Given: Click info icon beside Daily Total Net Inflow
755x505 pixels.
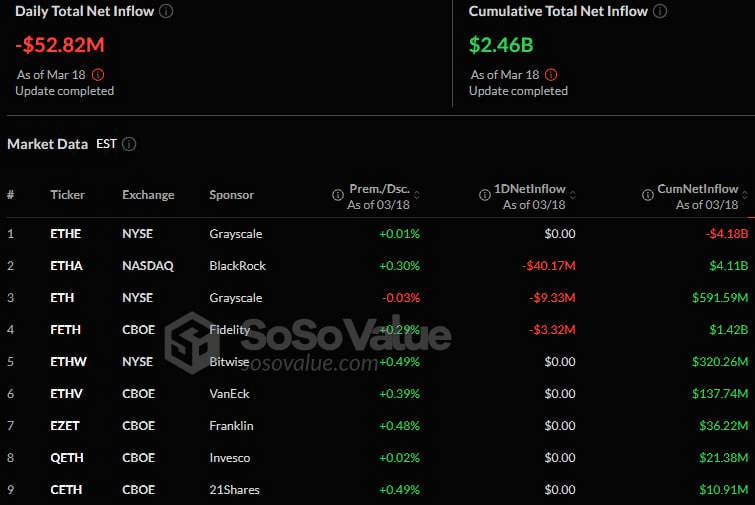Looking at the screenshot, I should 166,11.
